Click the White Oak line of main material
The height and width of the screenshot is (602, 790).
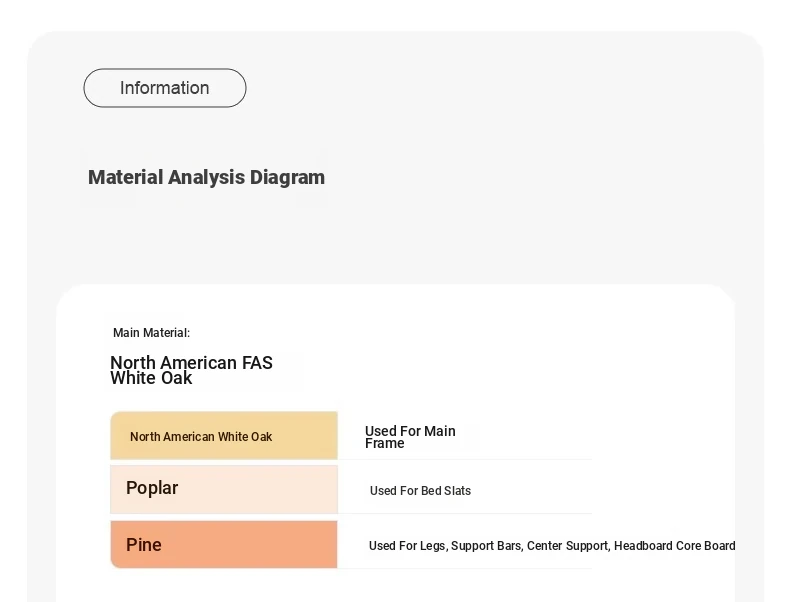click(x=151, y=378)
